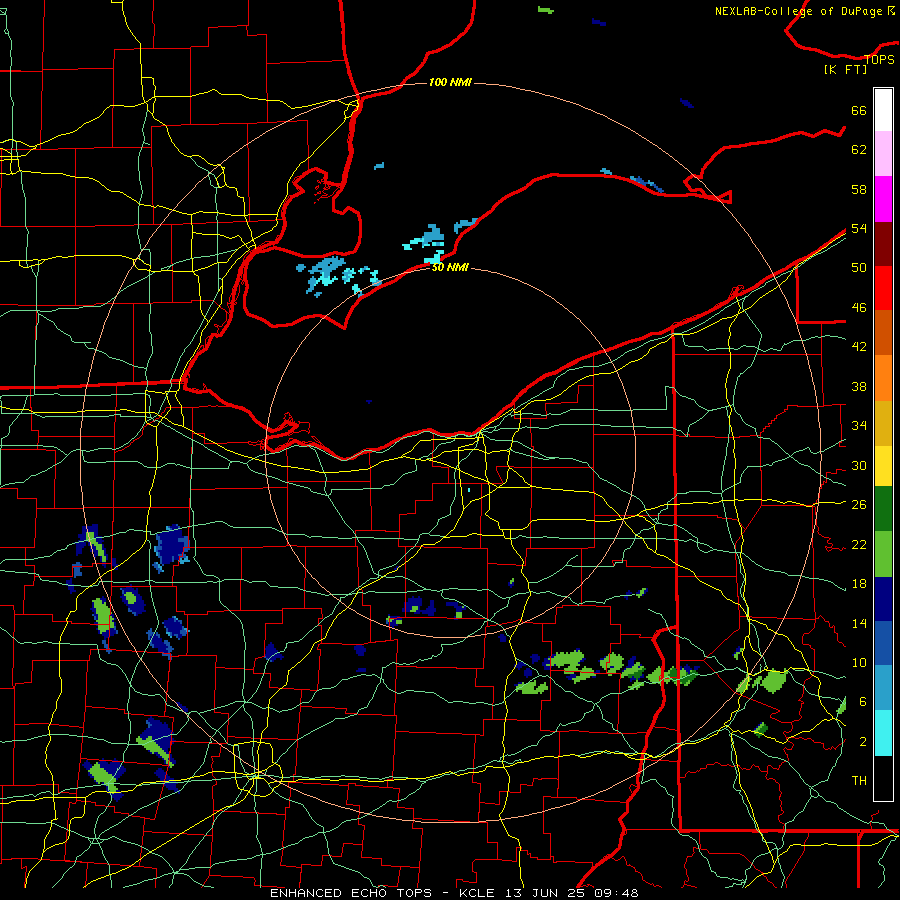Screen dimensions: 900x900
Task: Select the black TH legend swatch
Action: pos(883,778)
